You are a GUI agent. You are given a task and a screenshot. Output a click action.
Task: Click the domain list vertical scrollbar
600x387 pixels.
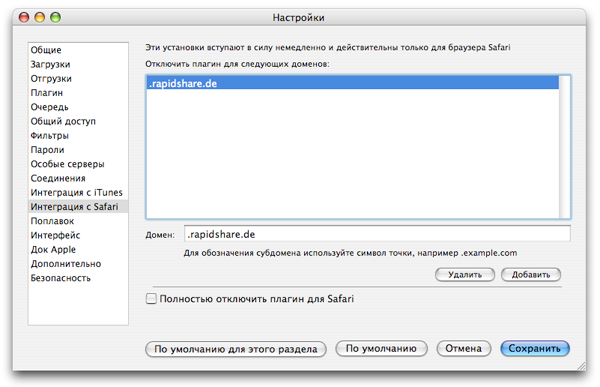click(x=564, y=147)
